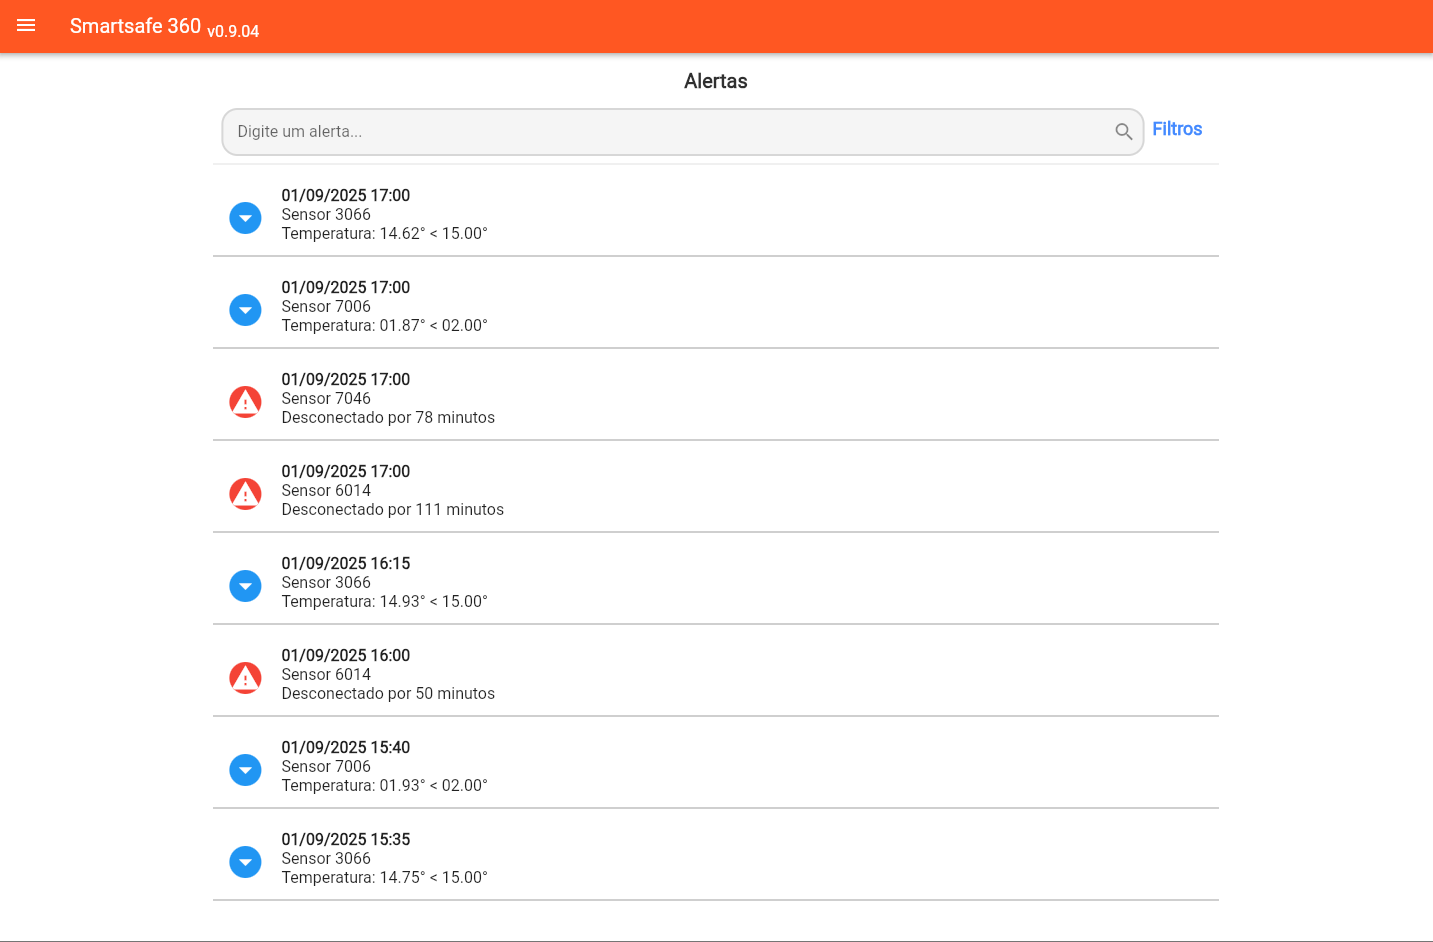The image size is (1433, 942).
Task: Open the 'Desconectado por 50 minutos' alert
Action: (x=388, y=693)
